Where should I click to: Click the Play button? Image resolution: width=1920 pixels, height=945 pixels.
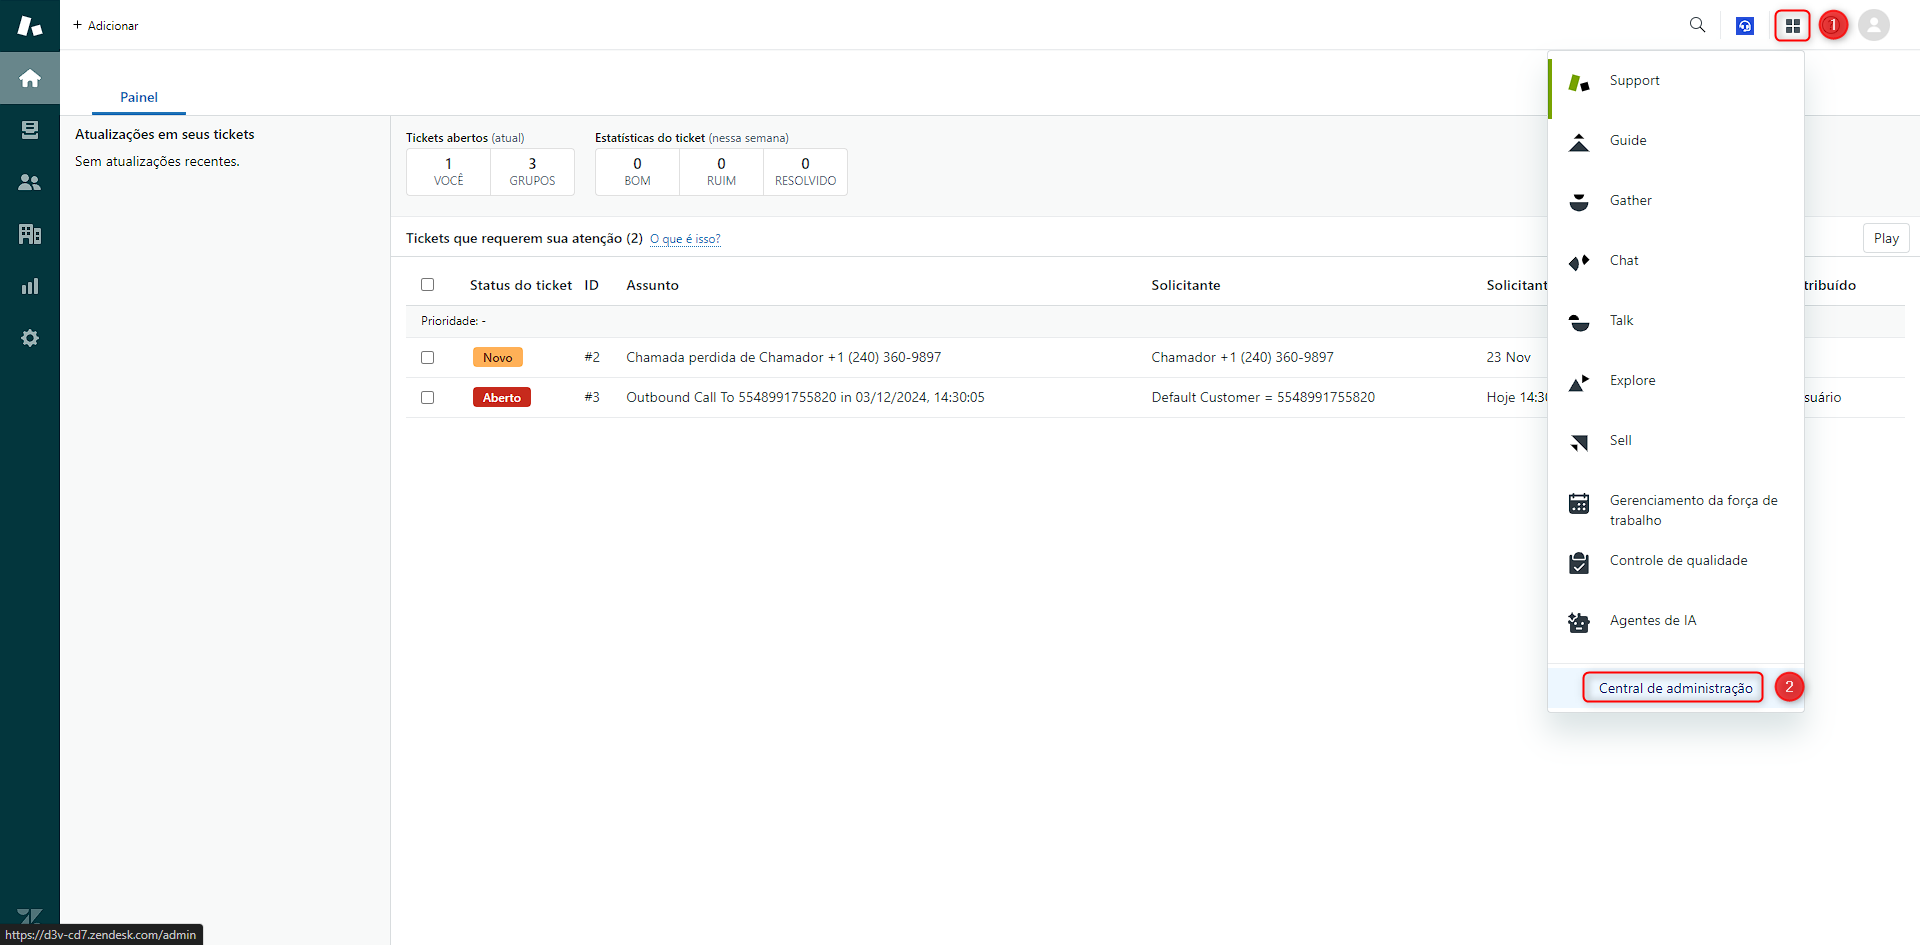1886,238
